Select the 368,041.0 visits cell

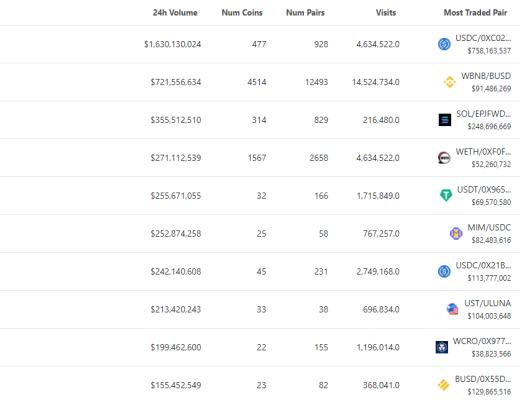pos(381,385)
